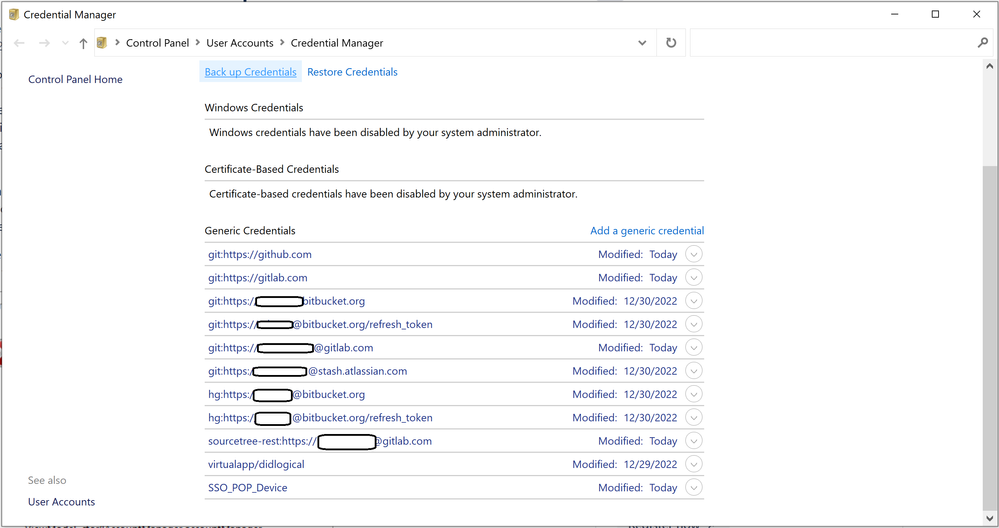
Task: Open address bar history dropdown
Action: [642, 43]
